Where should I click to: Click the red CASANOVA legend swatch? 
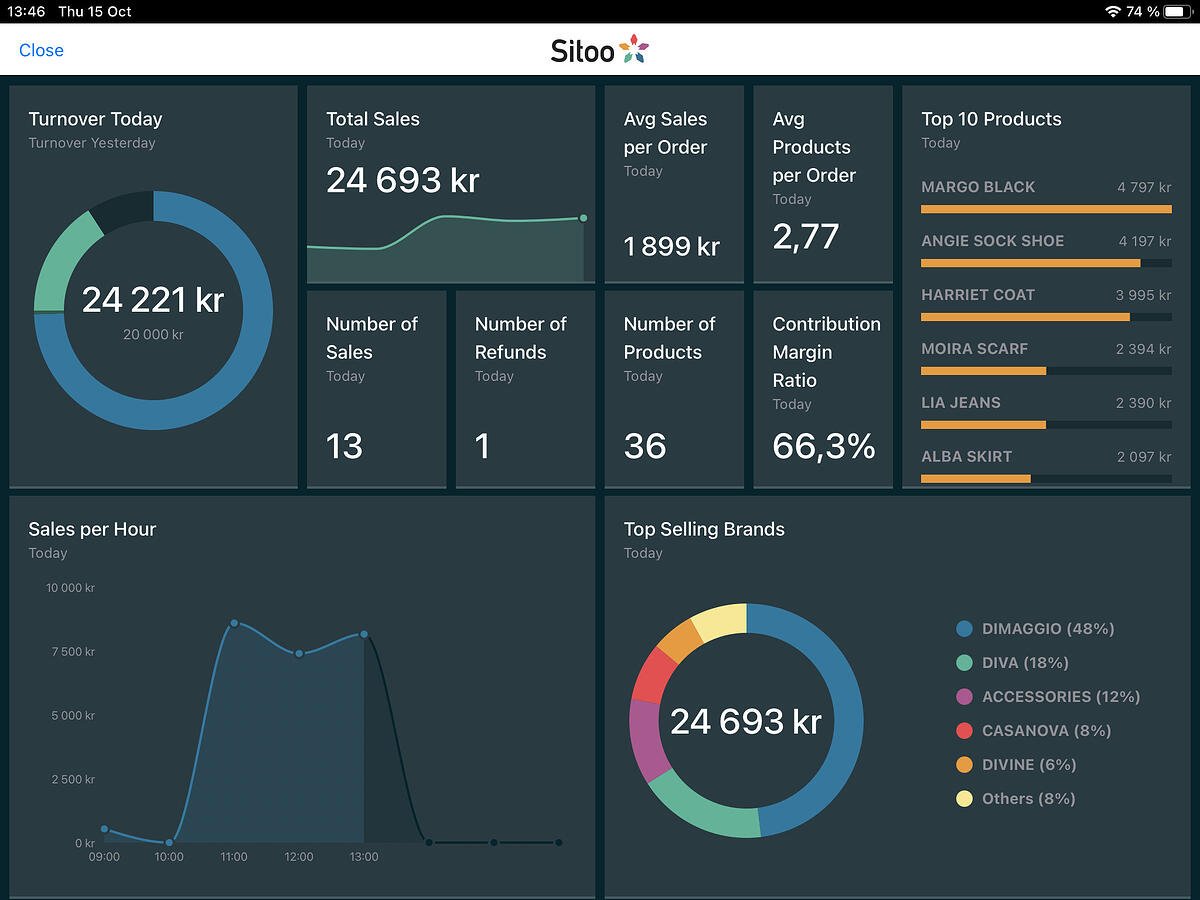(x=964, y=731)
